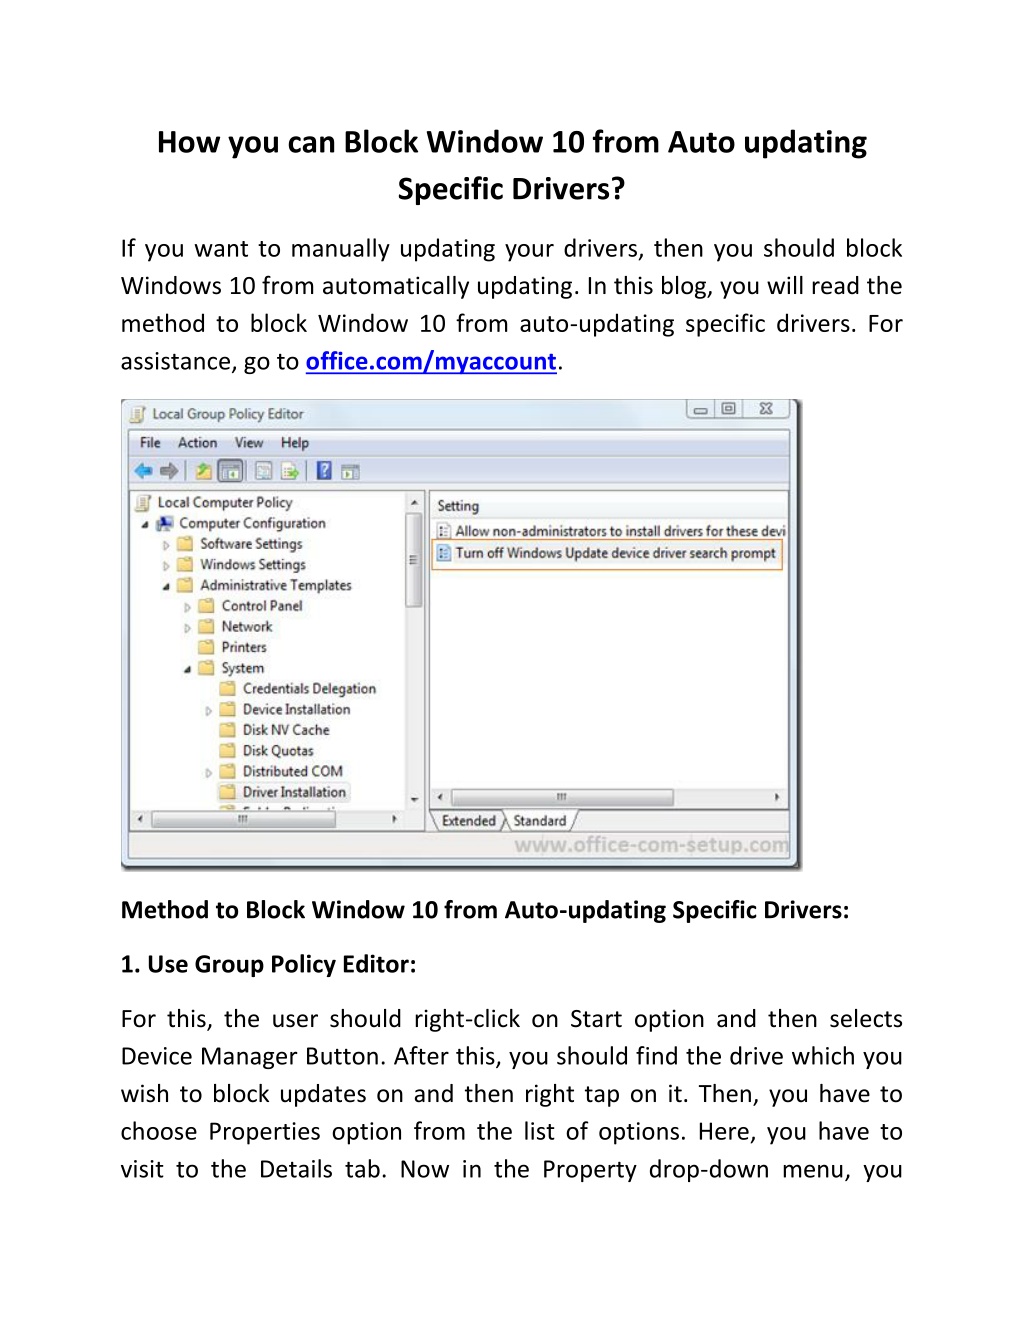Click the tree pane vertical scrollbar thumb
1024x1325 pixels.
tap(414, 560)
